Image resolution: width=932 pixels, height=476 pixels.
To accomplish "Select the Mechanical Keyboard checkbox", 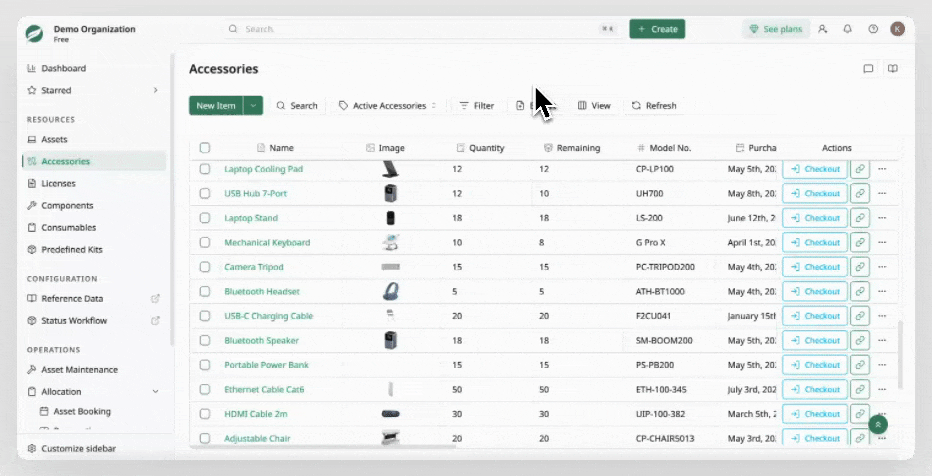I will [205, 242].
